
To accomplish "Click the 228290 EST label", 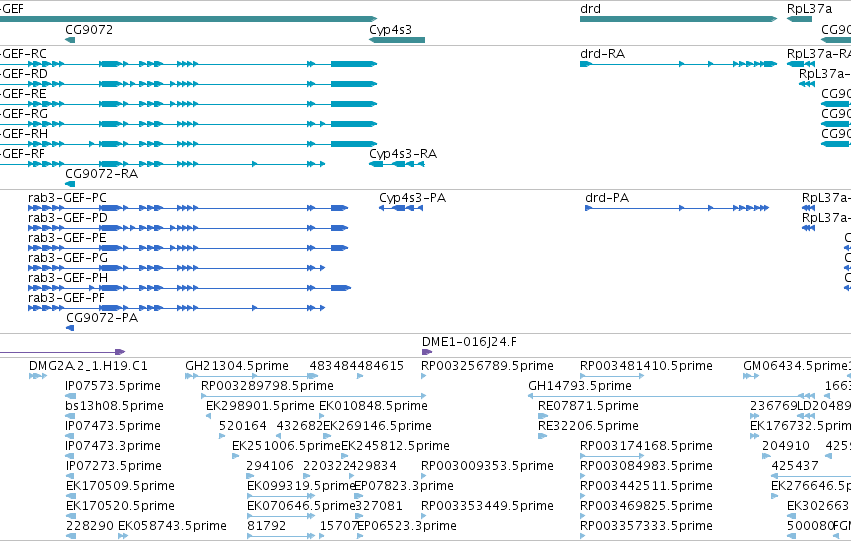I will 90,526.
